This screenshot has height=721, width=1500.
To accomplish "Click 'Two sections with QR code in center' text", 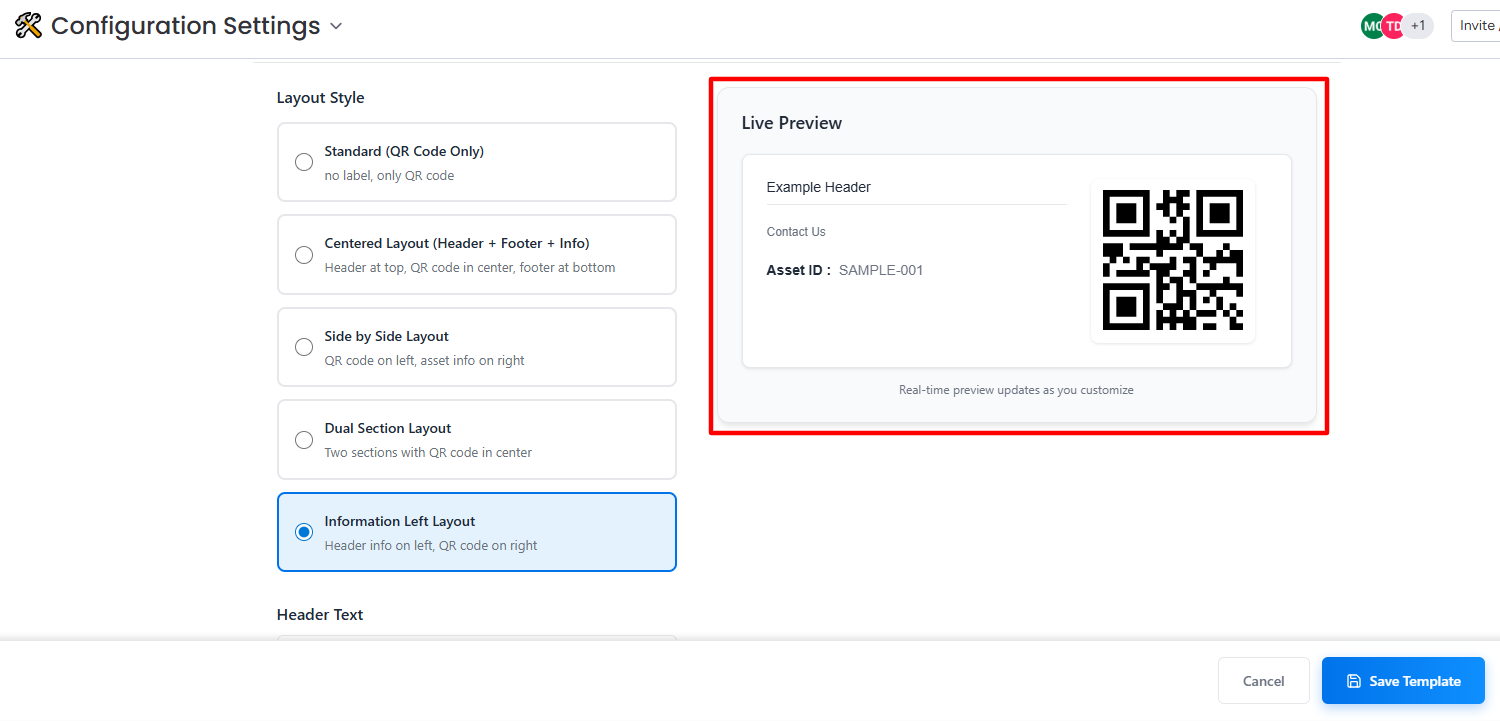I will [x=428, y=453].
